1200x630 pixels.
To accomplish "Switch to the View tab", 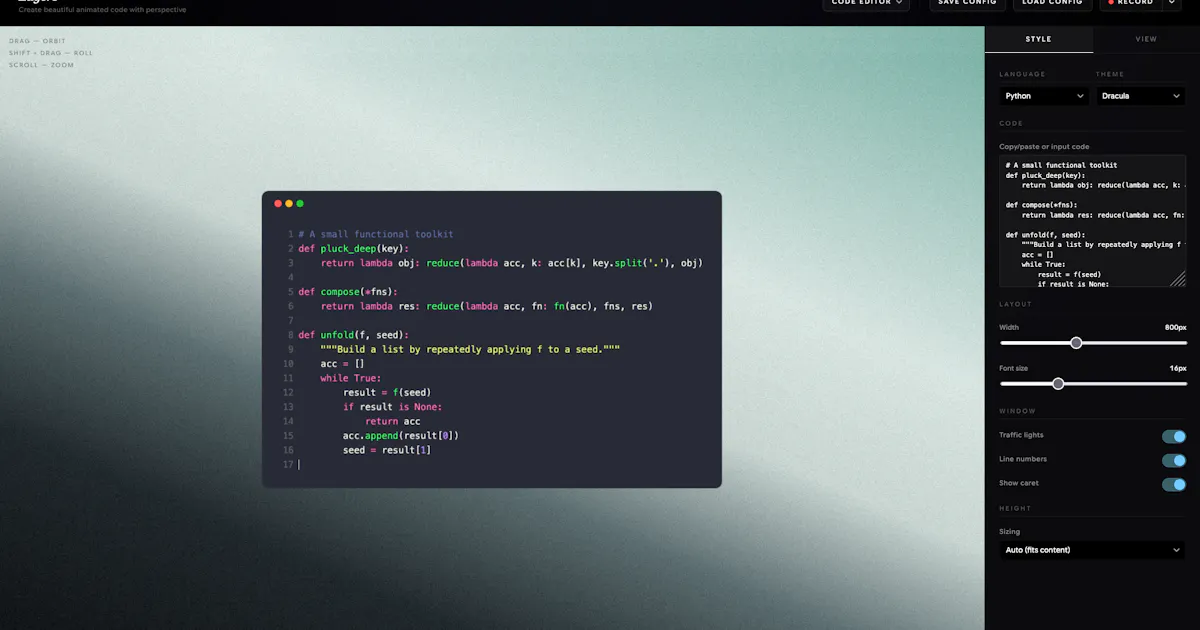I will click(1146, 39).
